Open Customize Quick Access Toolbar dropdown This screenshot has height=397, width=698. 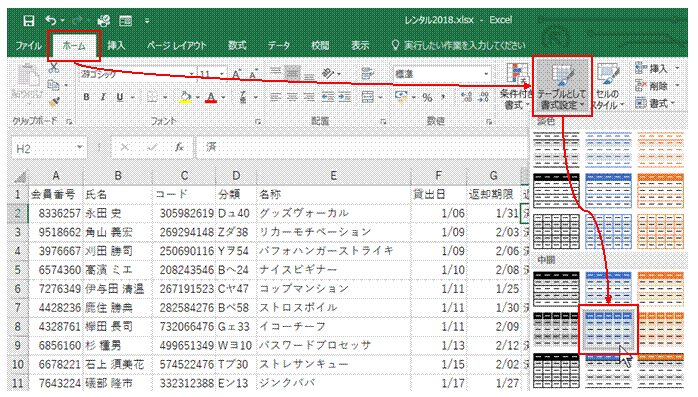click(147, 21)
